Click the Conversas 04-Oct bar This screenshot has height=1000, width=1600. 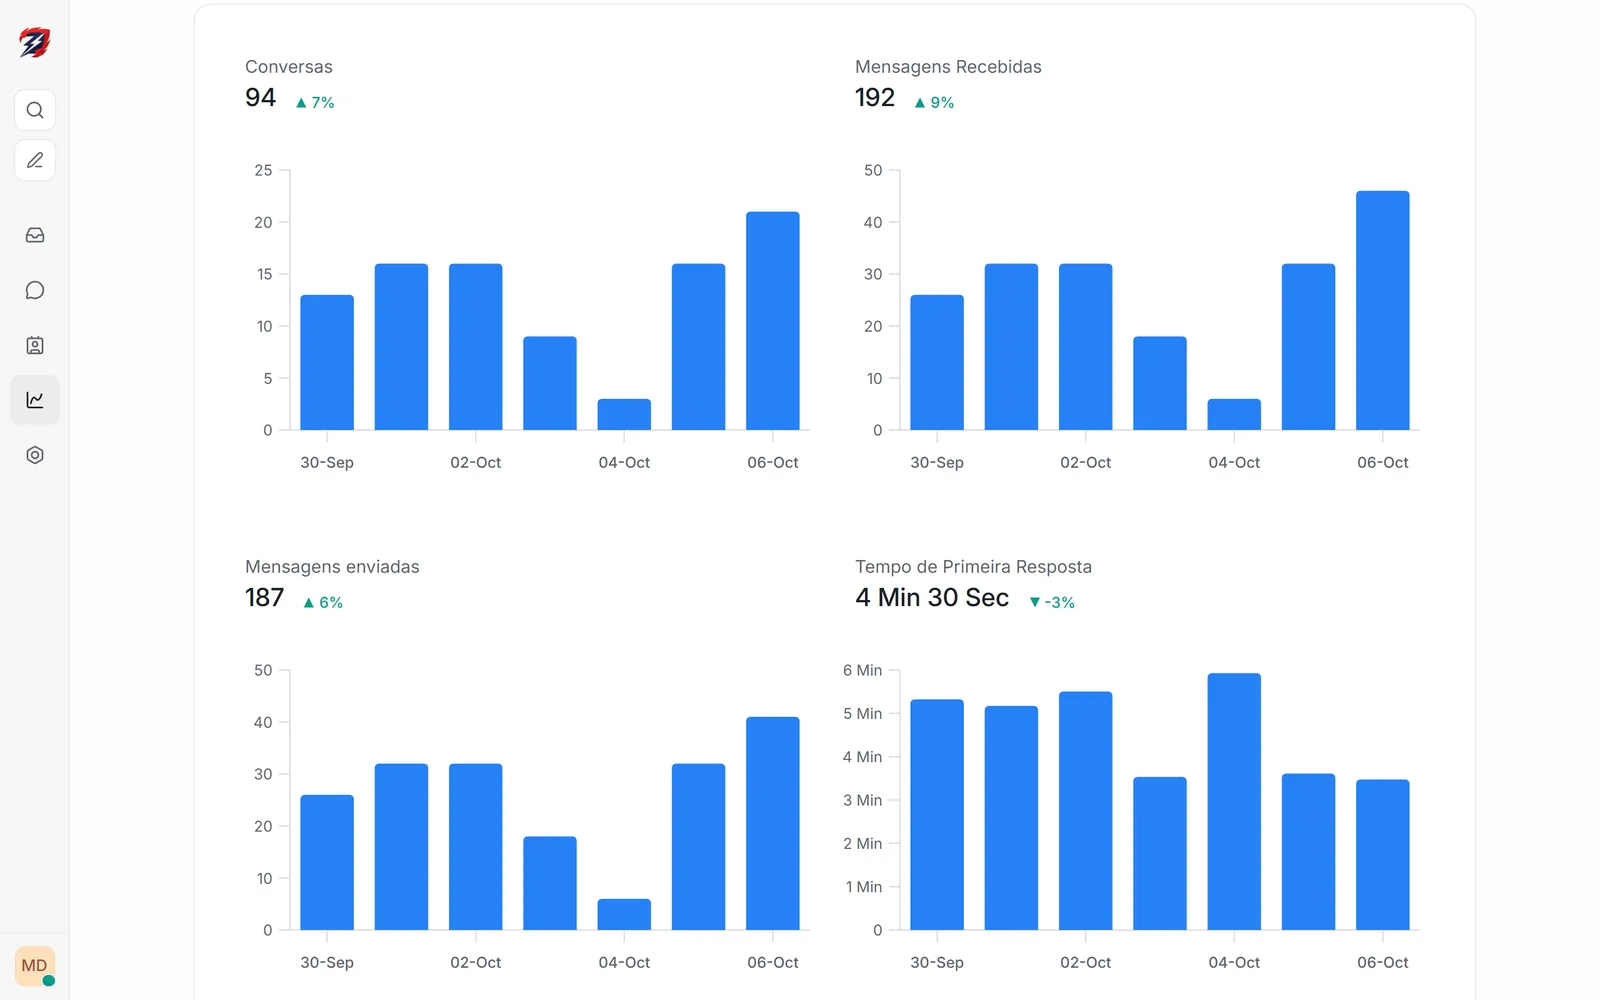(x=624, y=414)
